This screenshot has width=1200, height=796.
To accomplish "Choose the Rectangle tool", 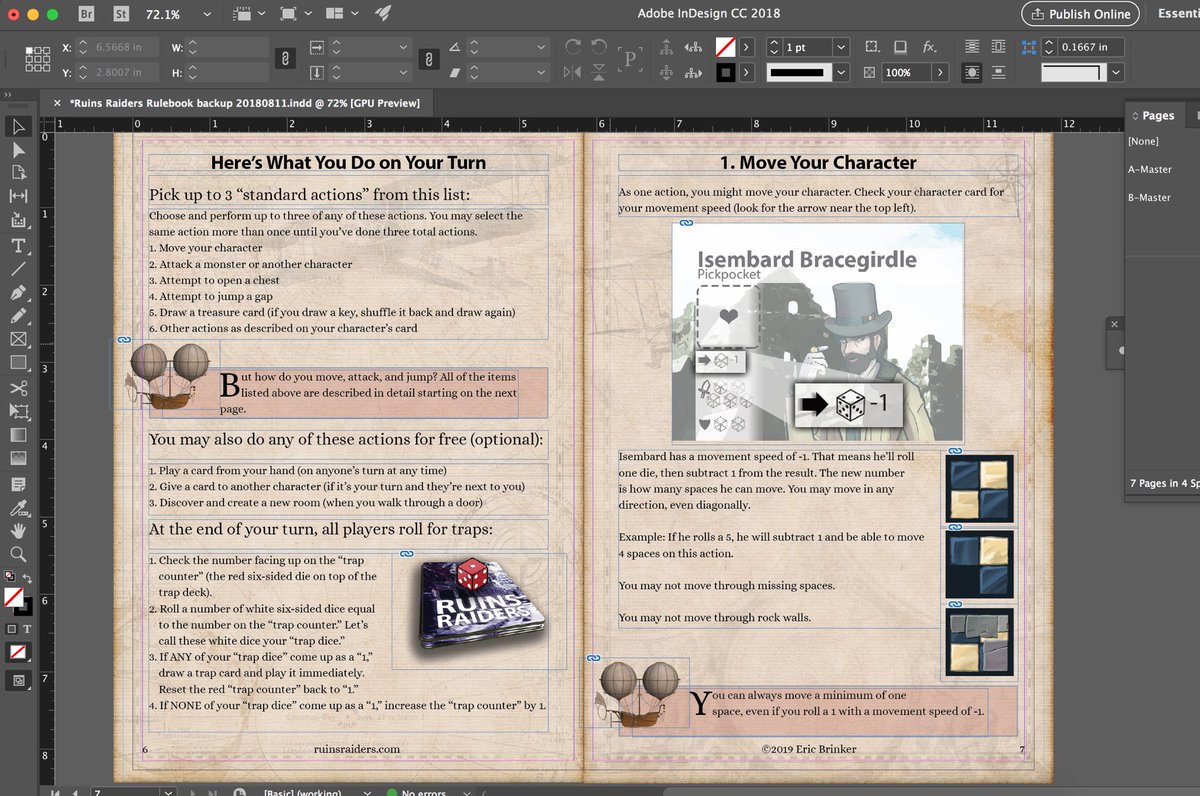I will (x=18, y=363).
